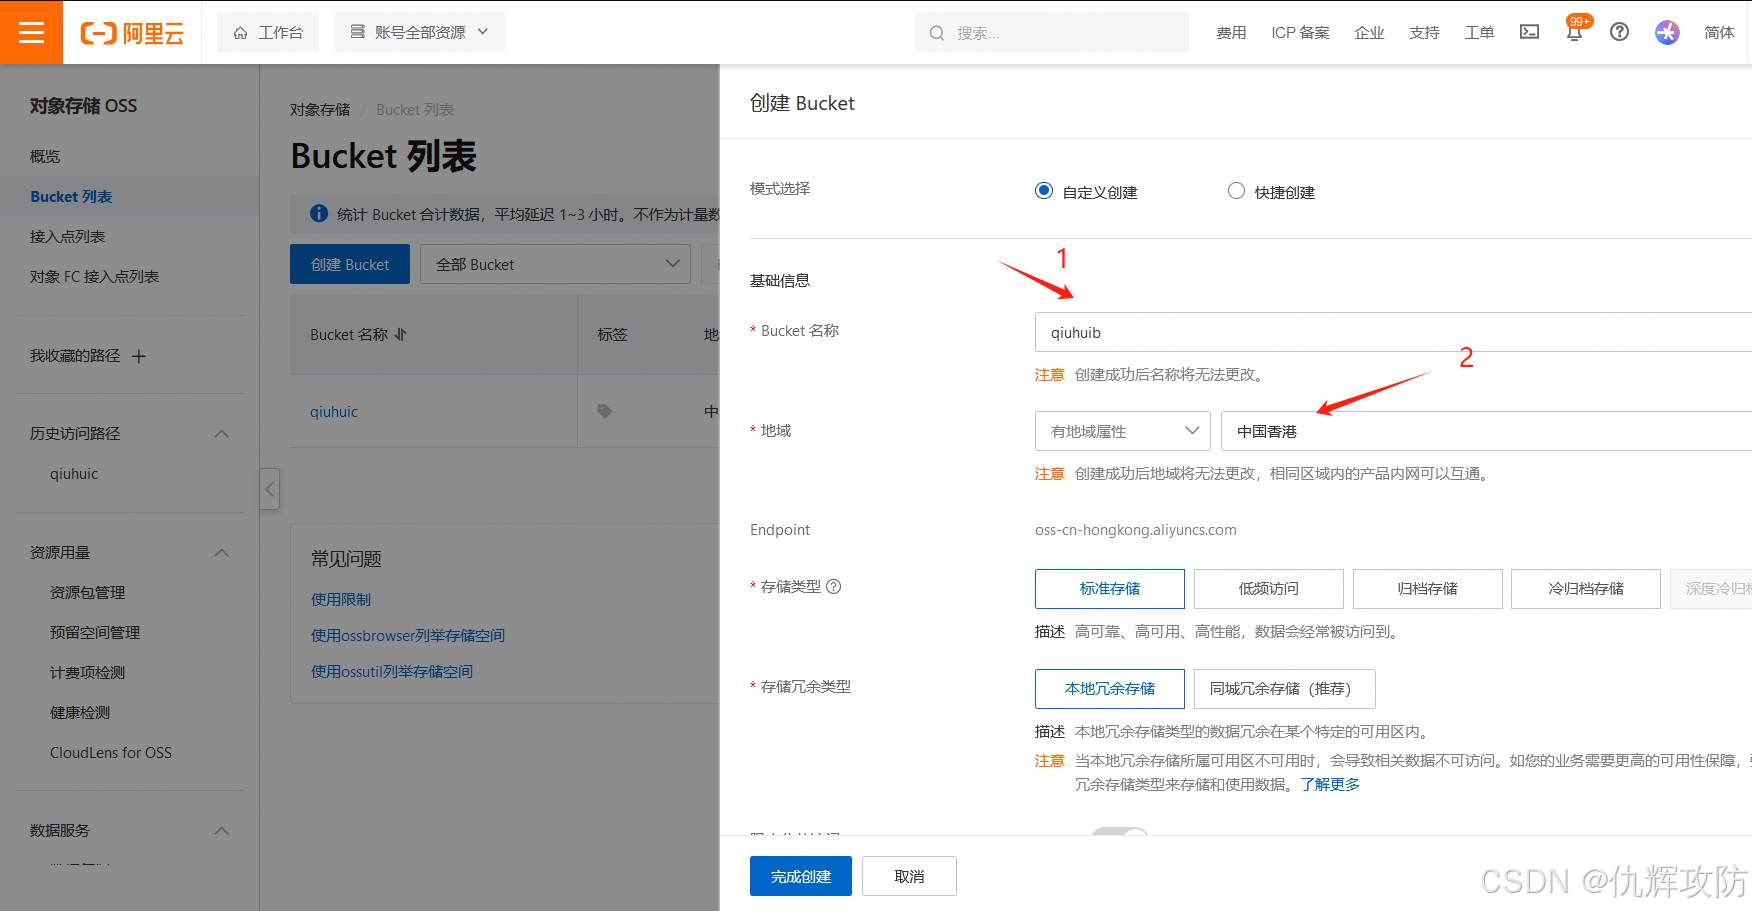The height and width of the screenshot is (911, 1752).
Task: Add a favorite path with plus icon
Action: tap(139, 356)
